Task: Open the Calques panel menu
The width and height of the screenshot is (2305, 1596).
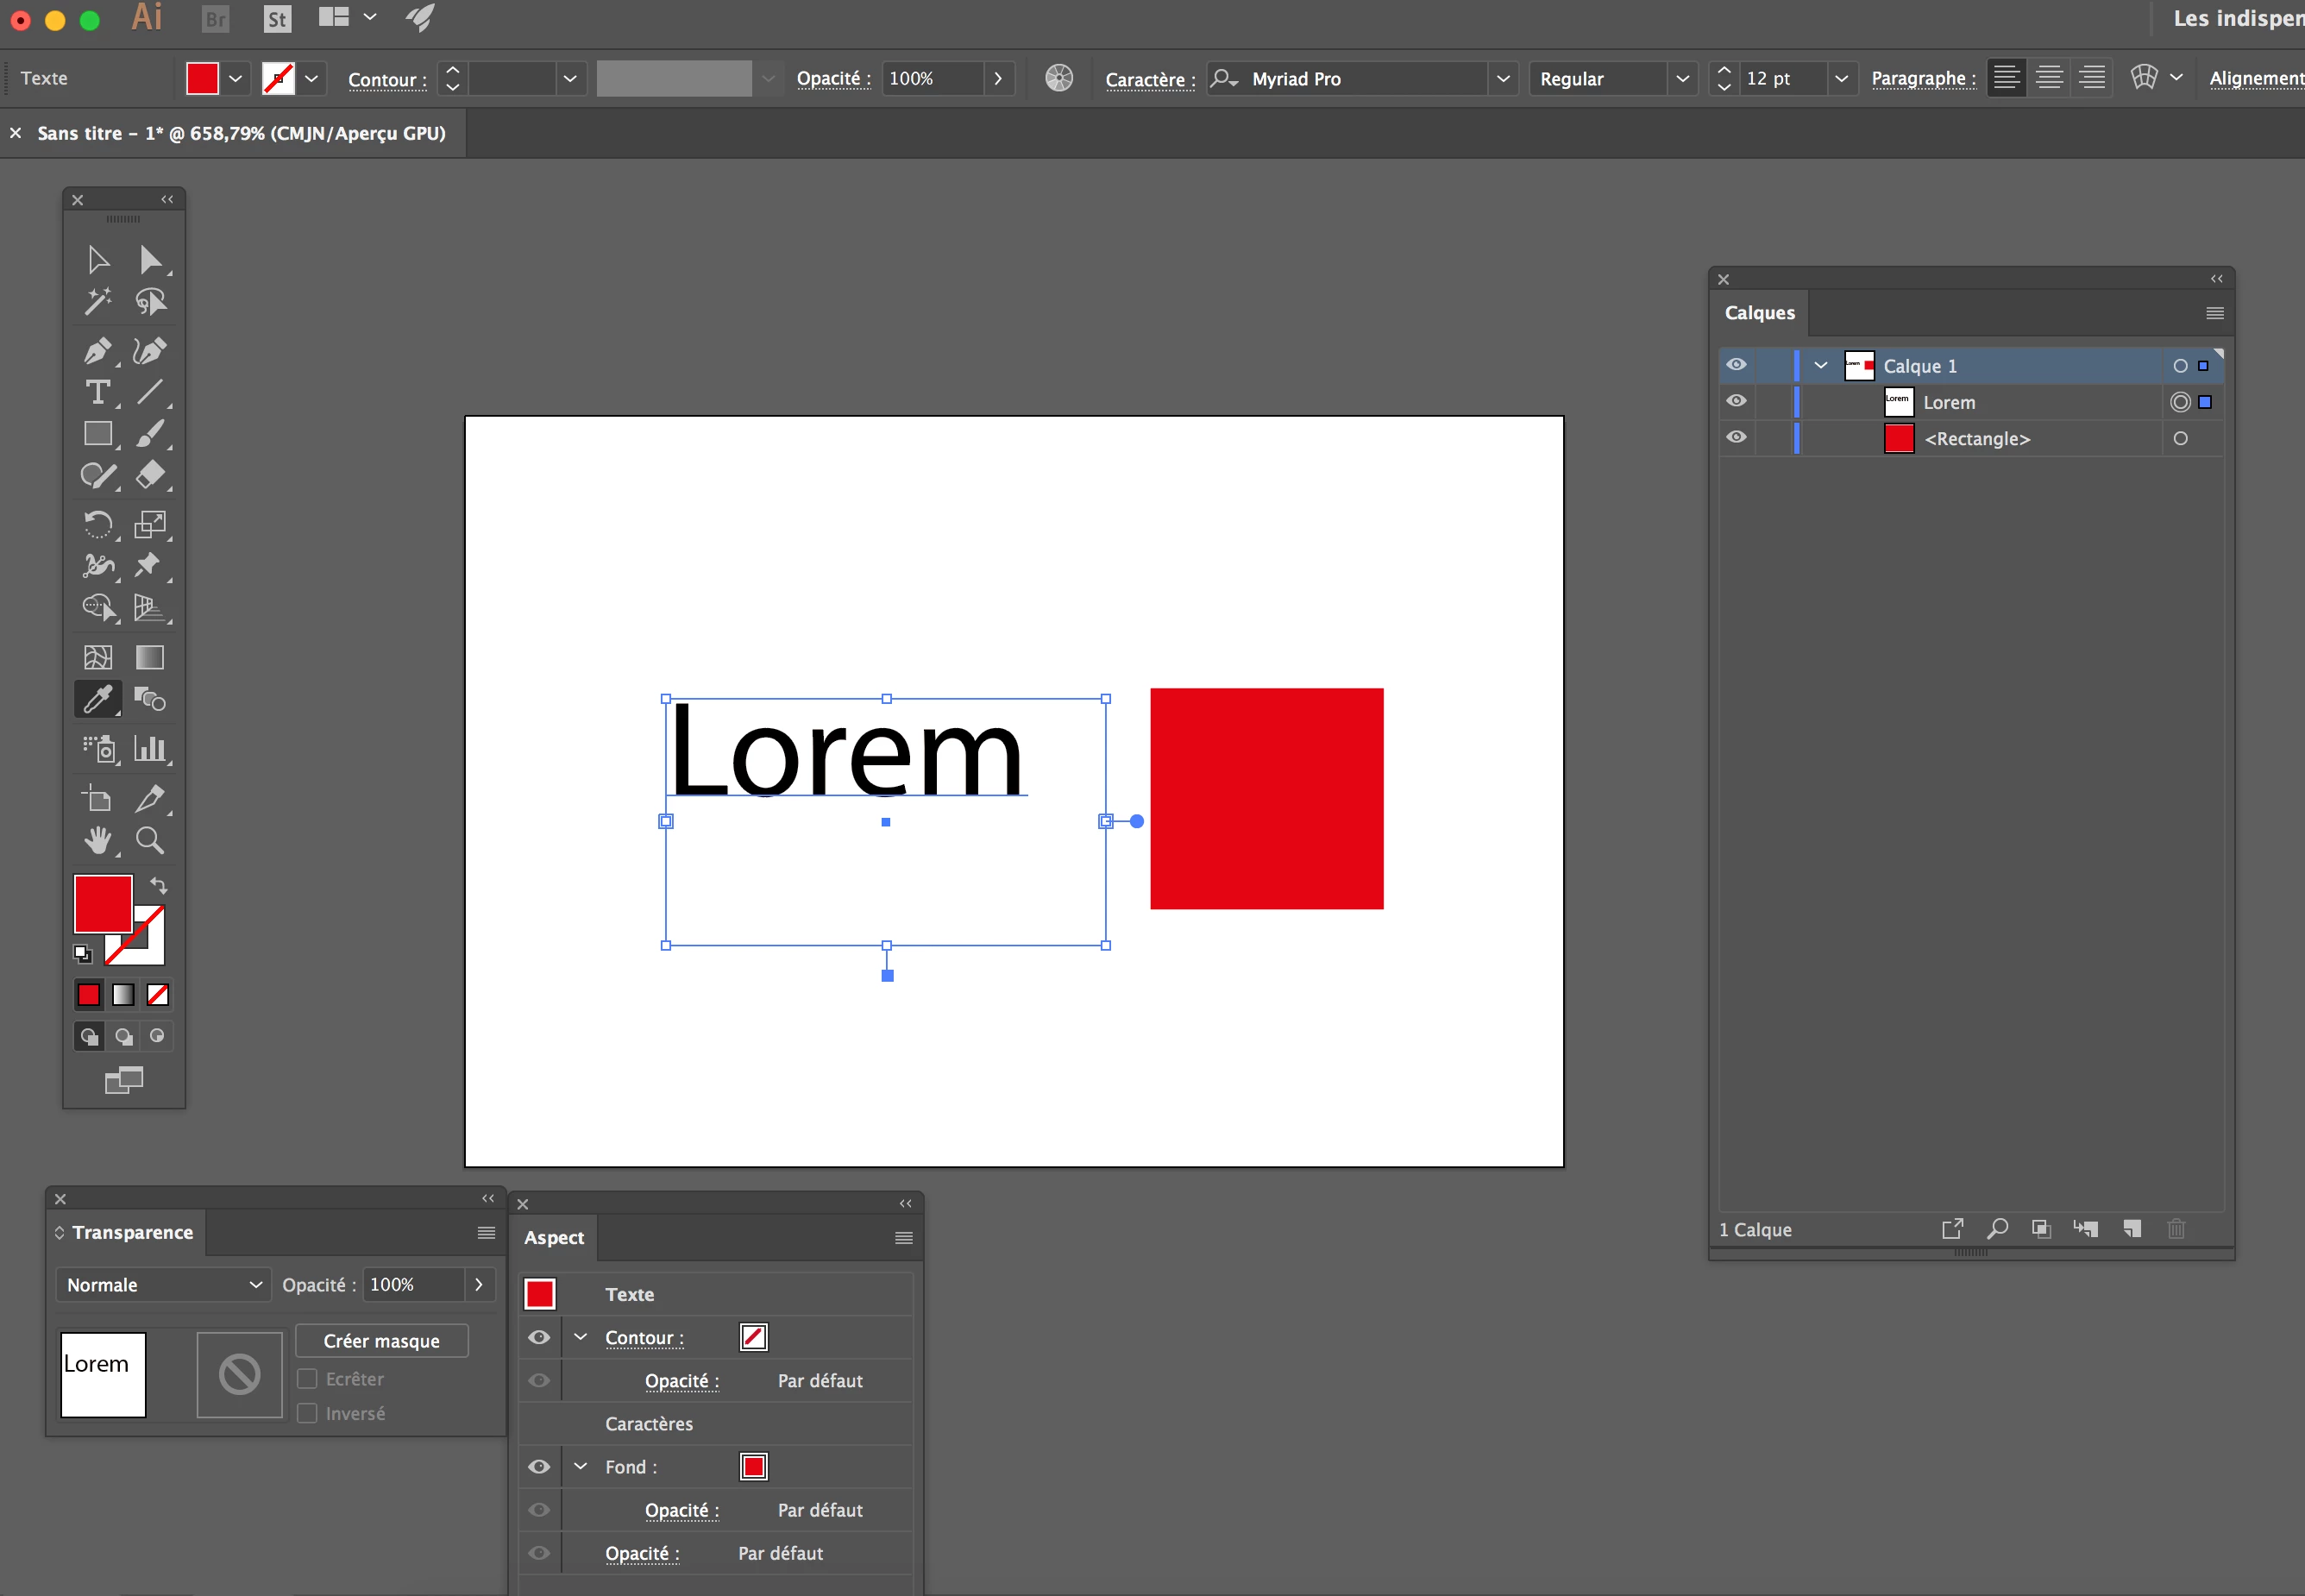Action: pos(2214,313)
